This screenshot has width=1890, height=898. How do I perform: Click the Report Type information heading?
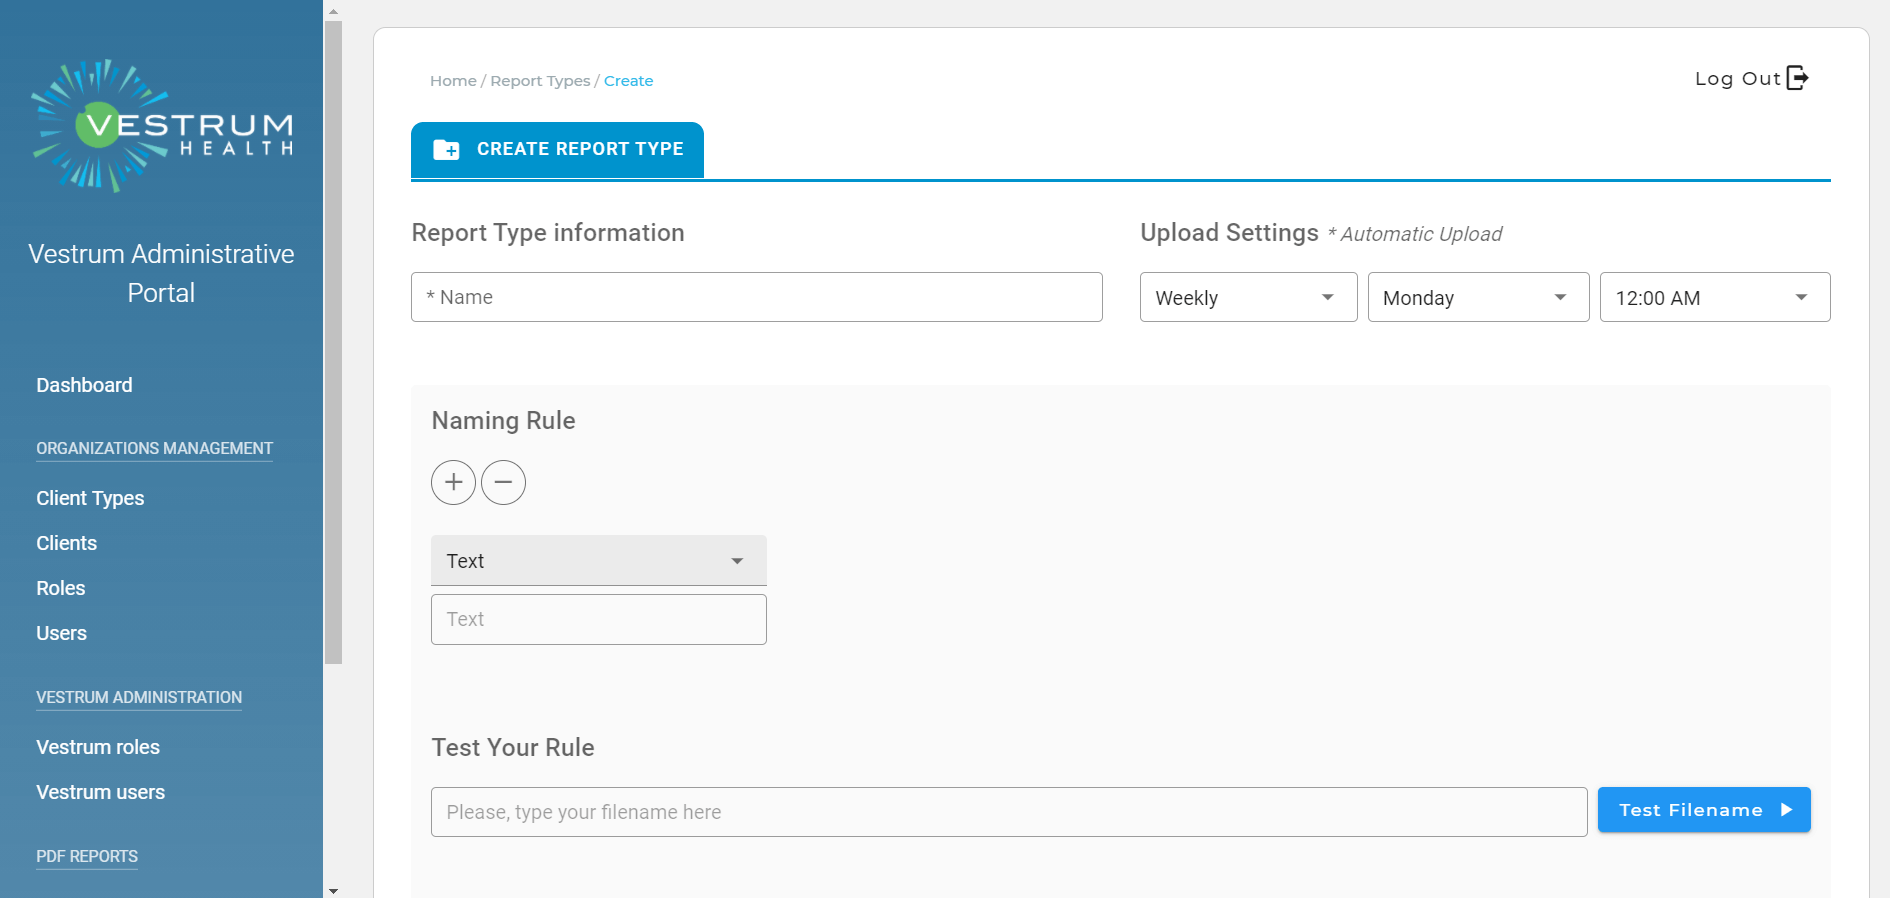(x=548, y=233)
